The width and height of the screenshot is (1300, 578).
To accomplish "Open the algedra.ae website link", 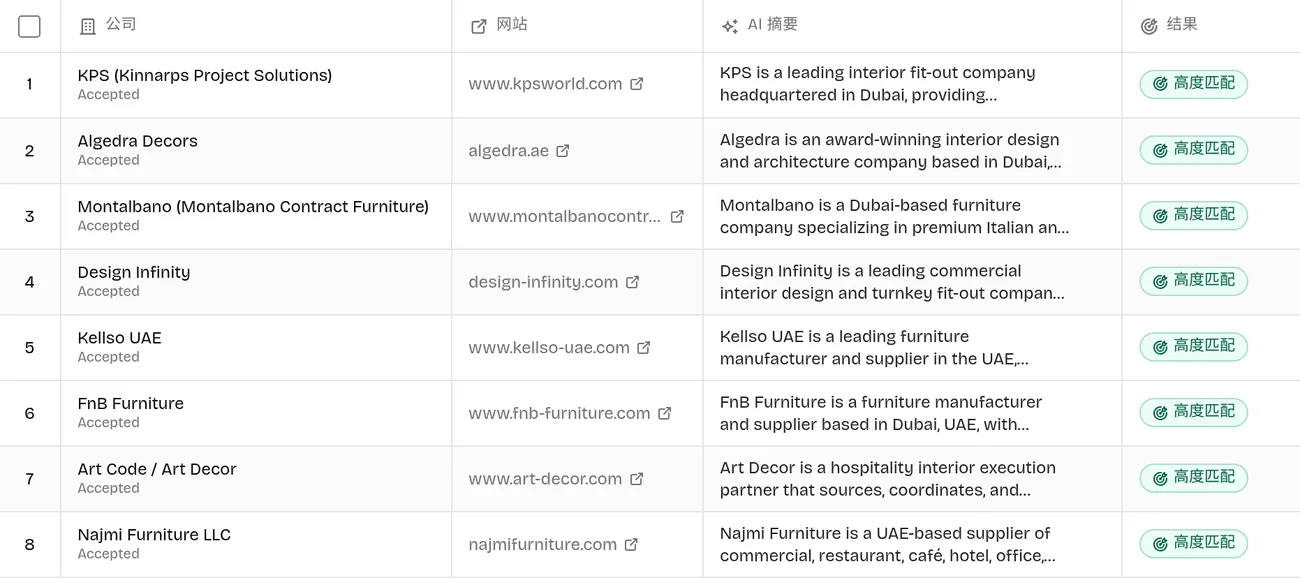I will click(x=508, y=151).
